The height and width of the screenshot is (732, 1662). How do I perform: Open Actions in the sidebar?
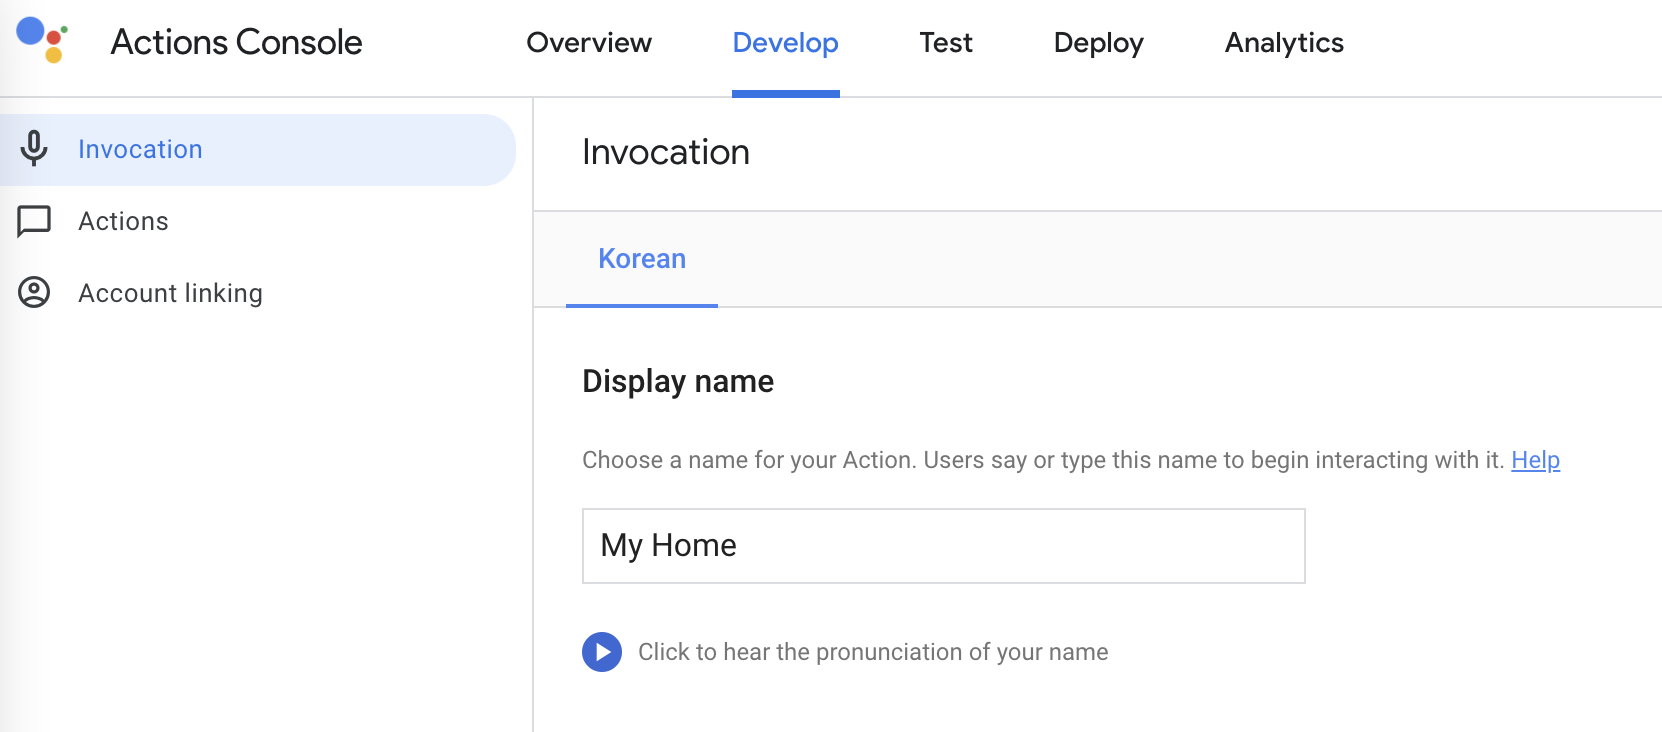(x=258, y=221)
